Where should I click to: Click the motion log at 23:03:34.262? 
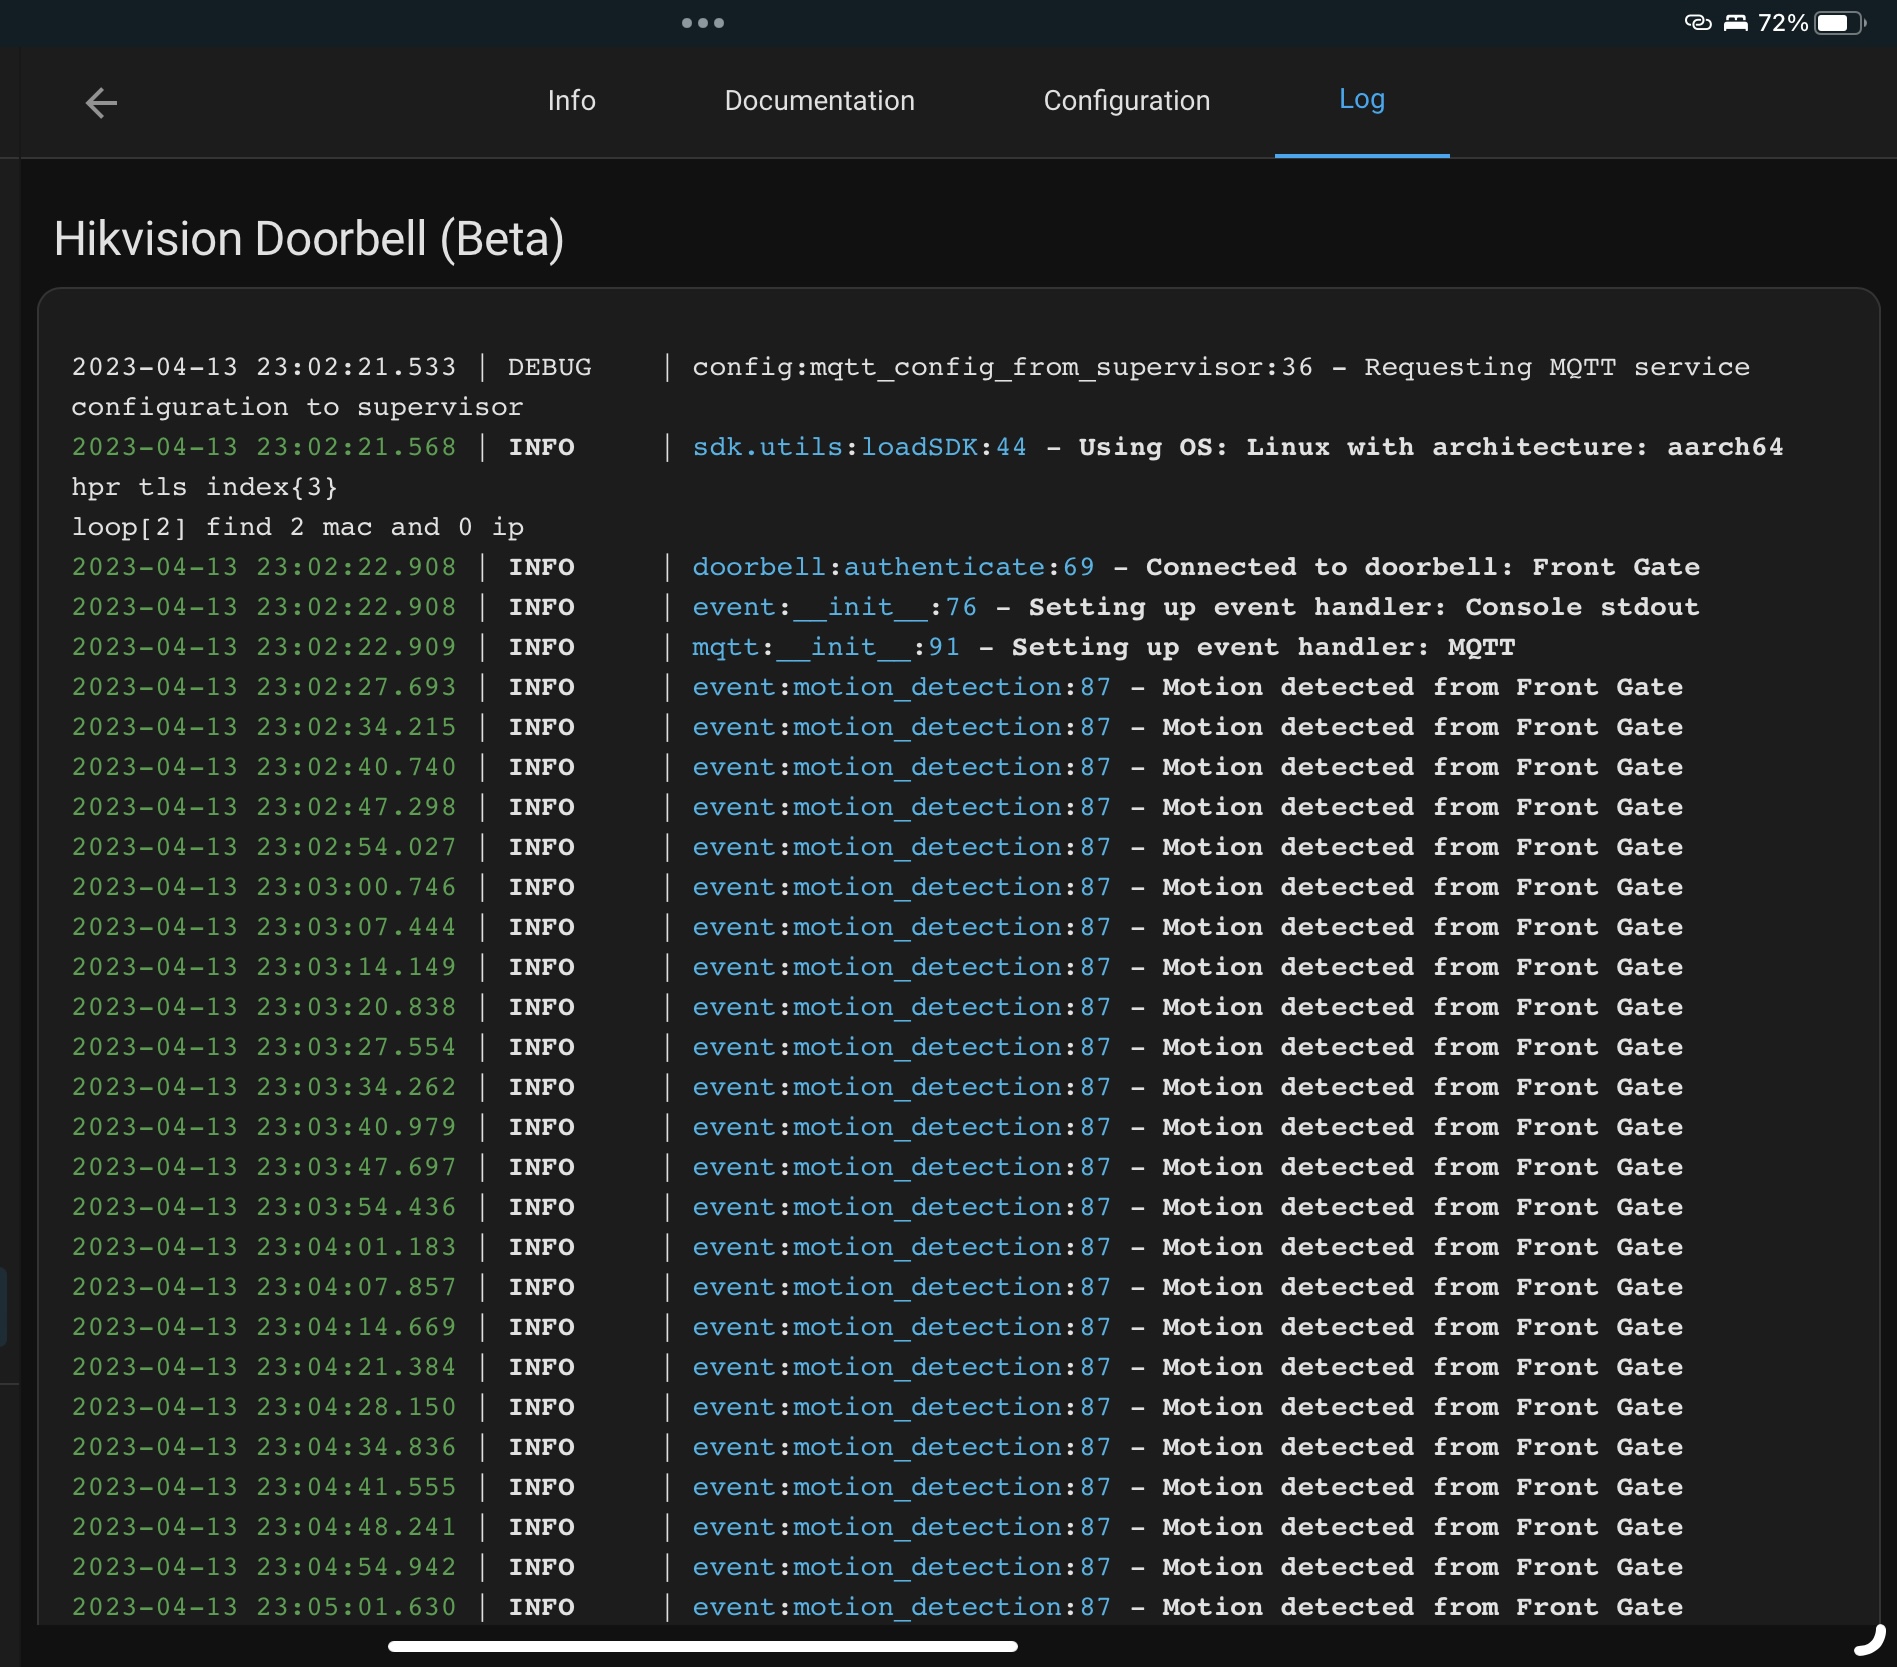(x=877, y=1087)
